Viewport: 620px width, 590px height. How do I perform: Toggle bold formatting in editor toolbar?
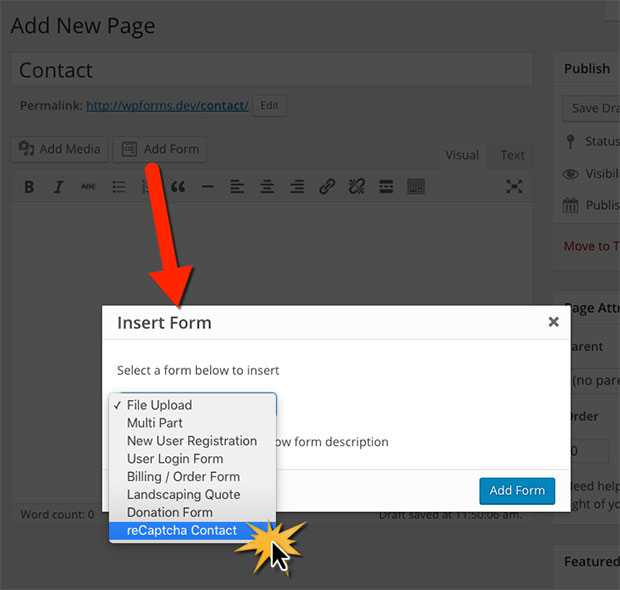29,187
